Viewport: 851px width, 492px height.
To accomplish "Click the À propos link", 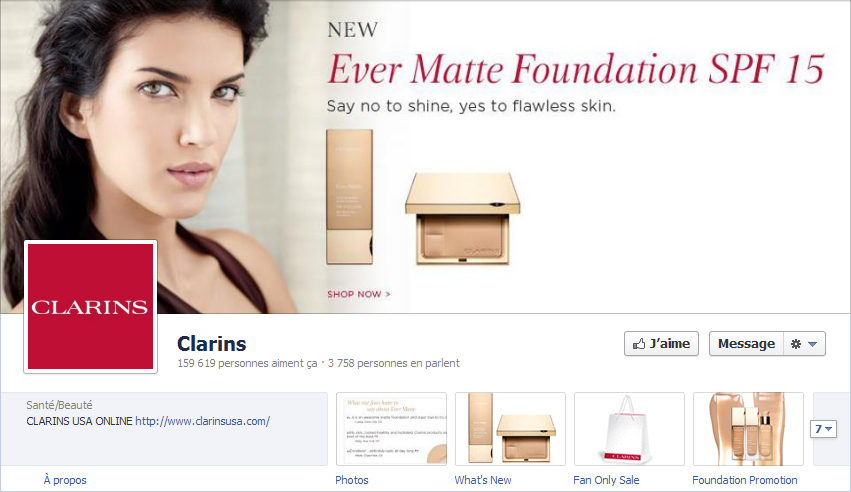I will click(x=65, y=480).
